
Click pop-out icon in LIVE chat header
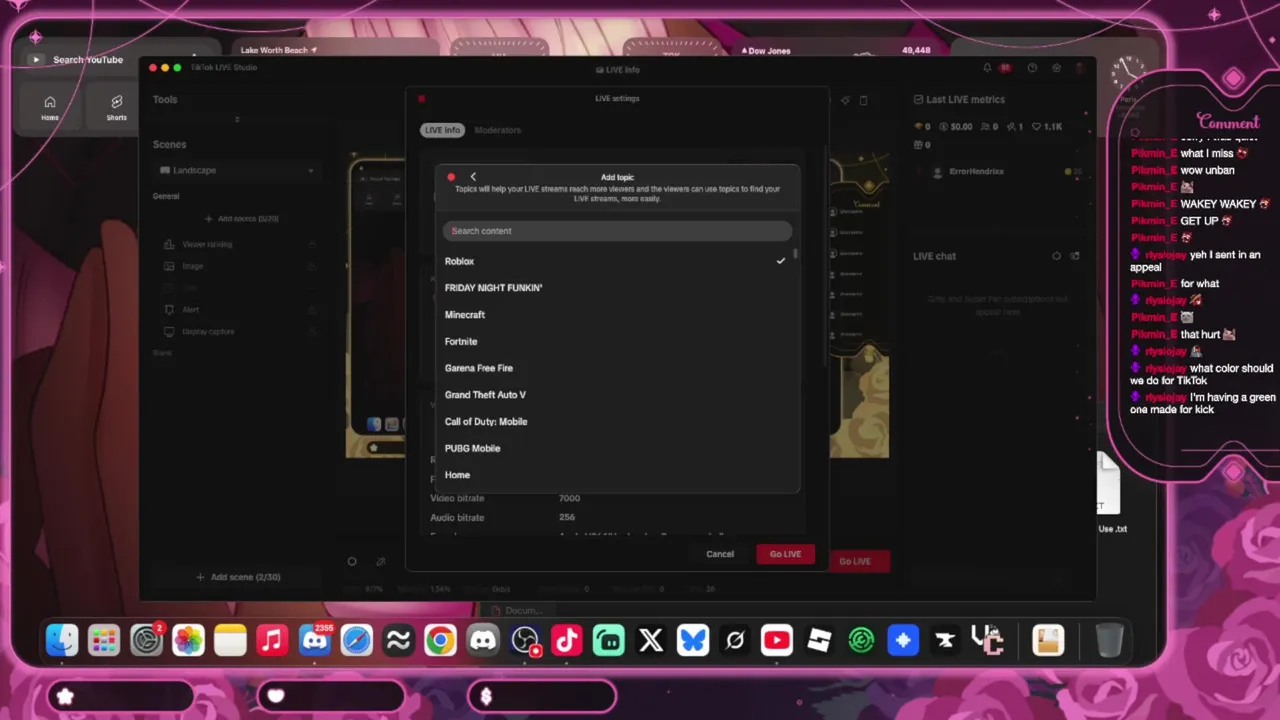coord(1075,256)
